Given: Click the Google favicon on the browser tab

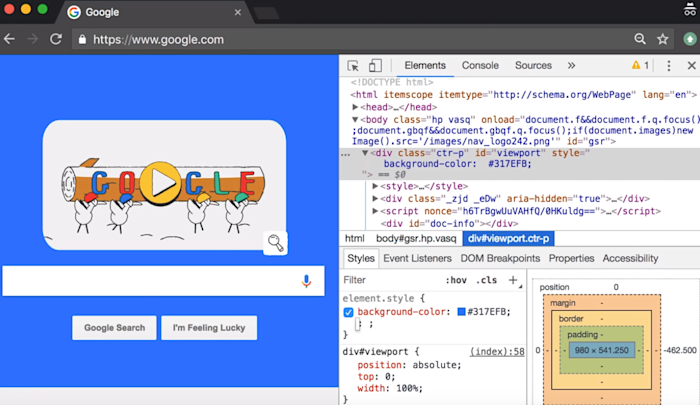Looking at the screenshot, I should (74, 12).
